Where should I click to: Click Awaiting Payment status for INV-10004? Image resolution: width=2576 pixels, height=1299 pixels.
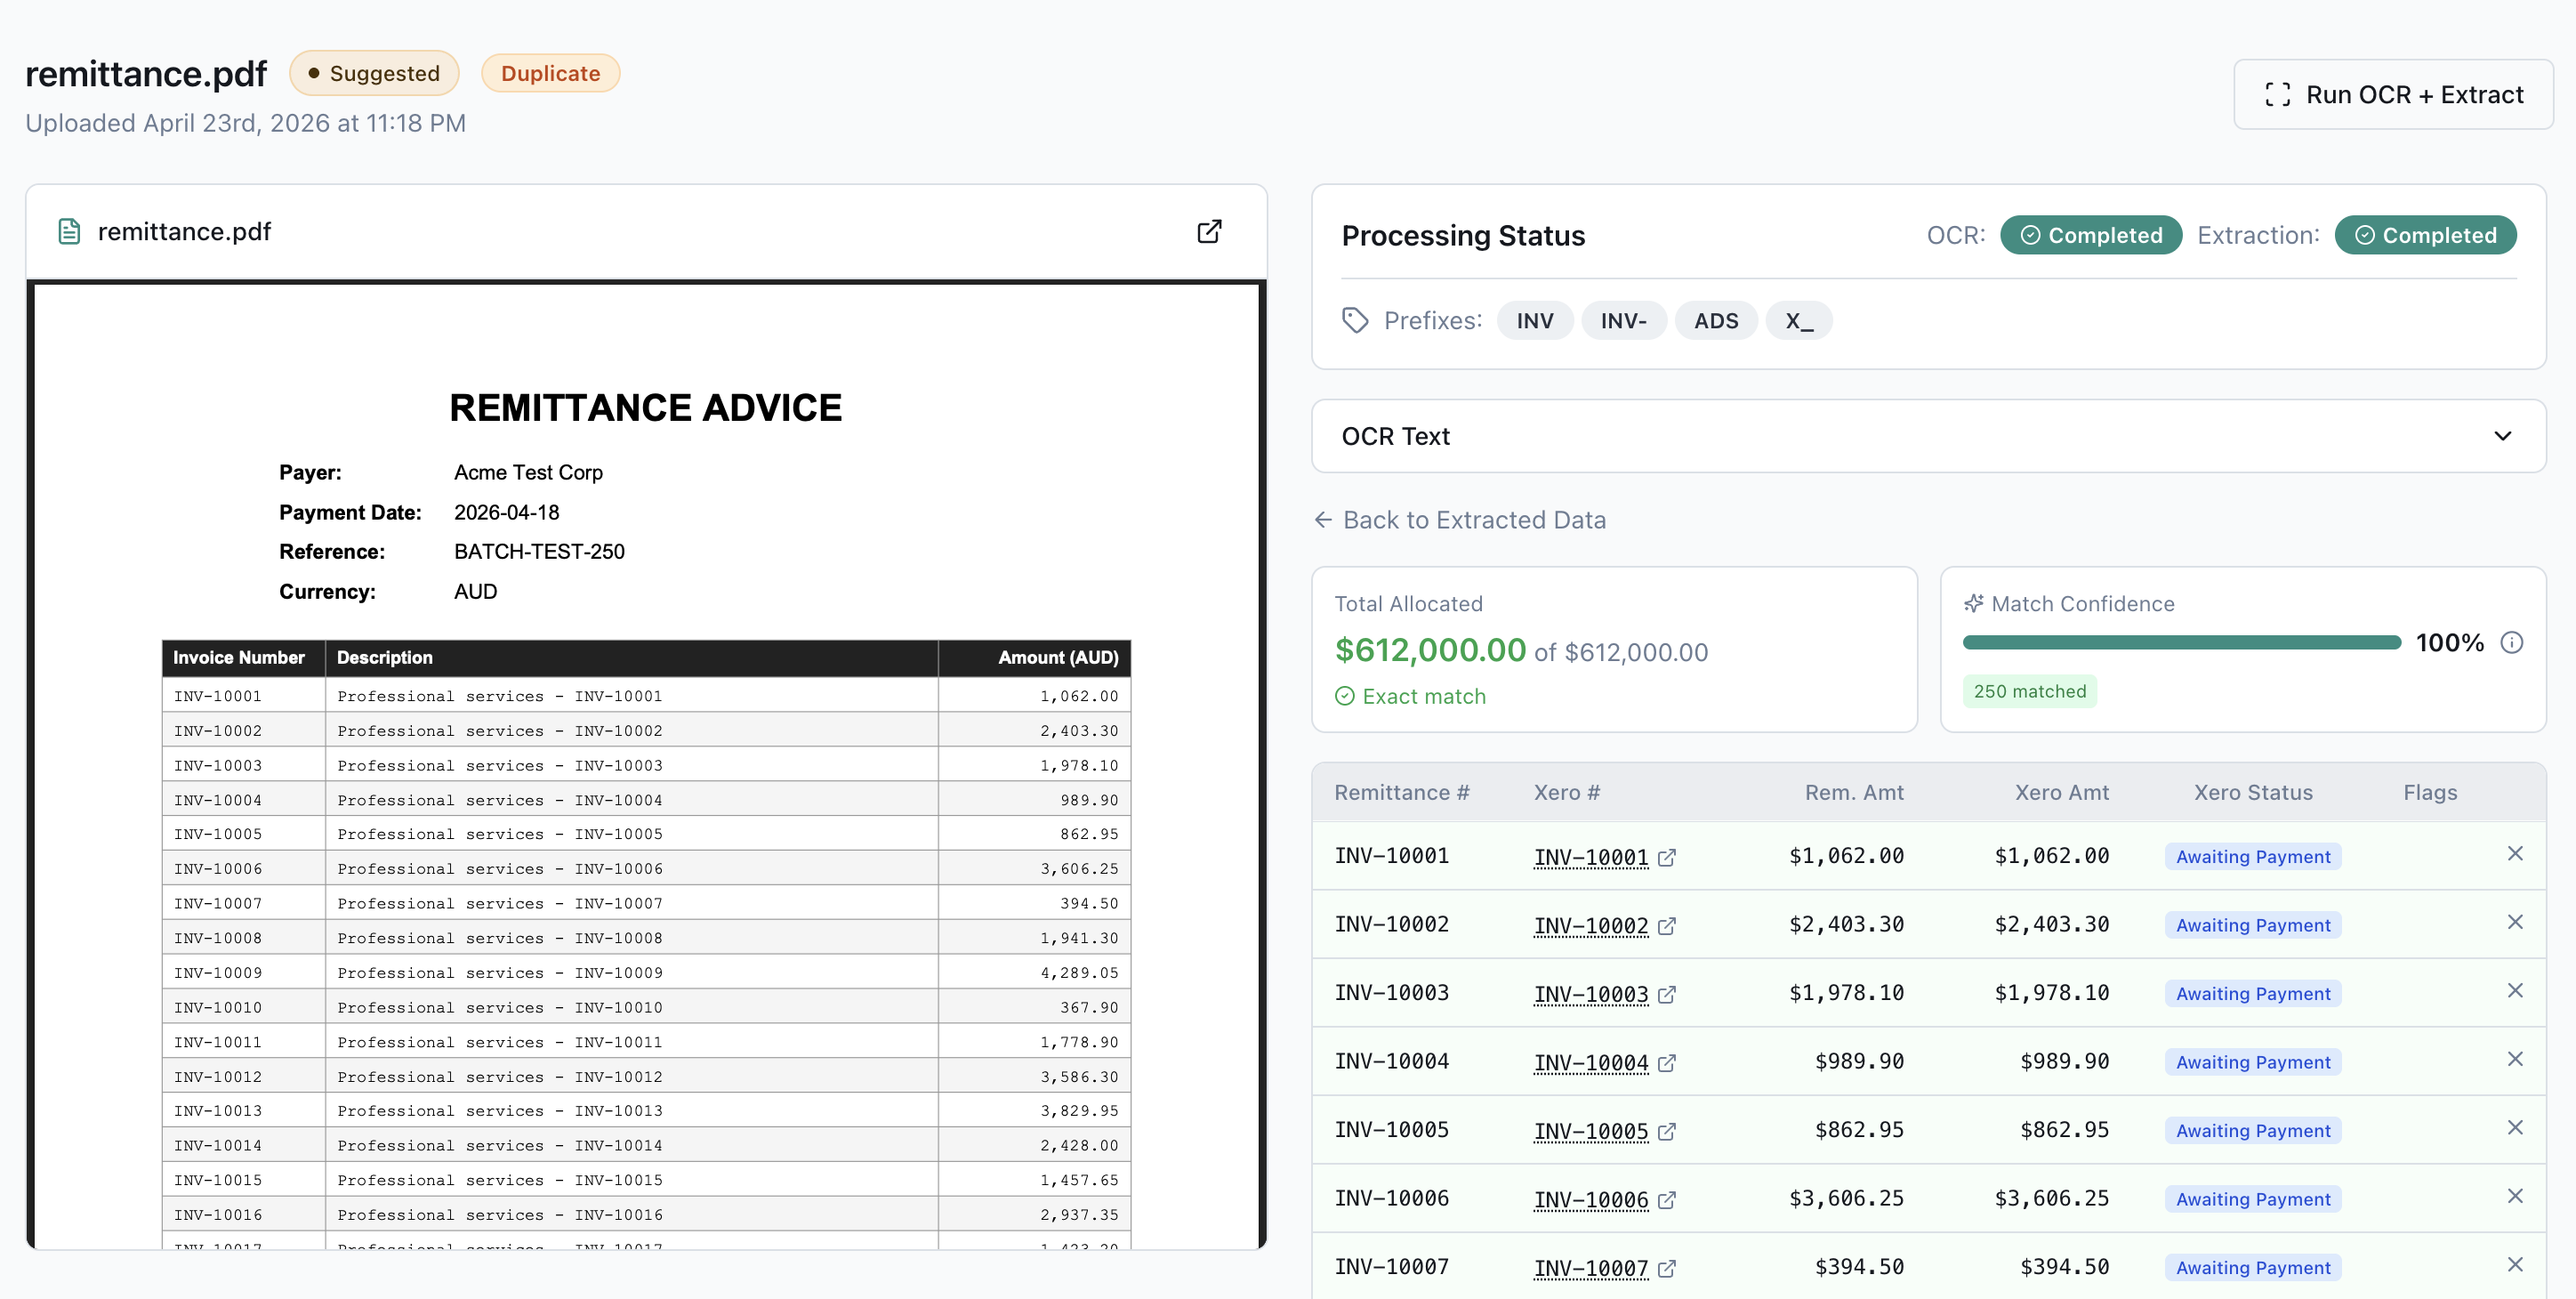2253,1063
